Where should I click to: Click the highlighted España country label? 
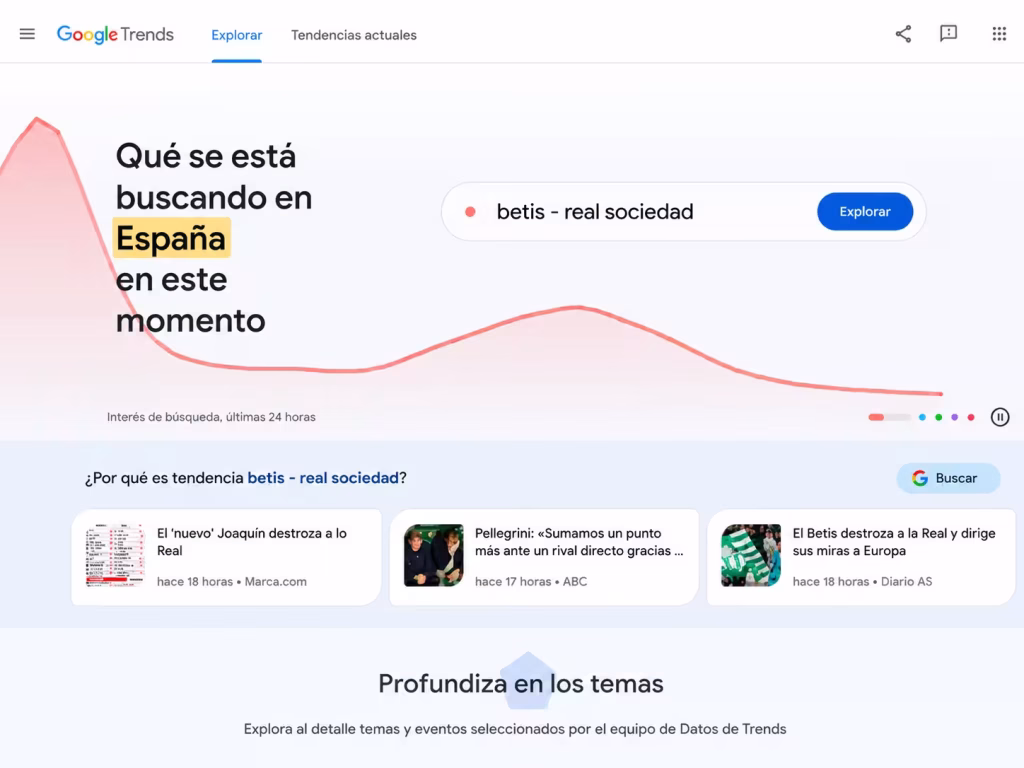click(x=171, y=238)
